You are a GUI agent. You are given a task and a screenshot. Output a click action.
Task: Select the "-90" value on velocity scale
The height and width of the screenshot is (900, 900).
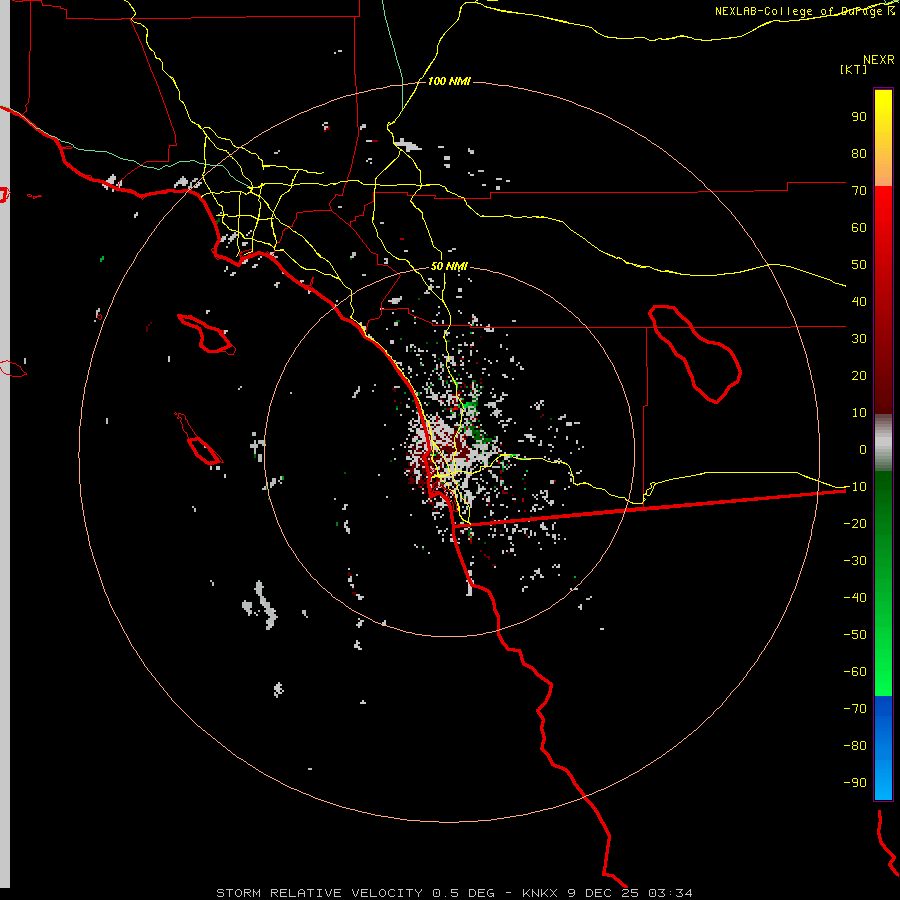855,783
